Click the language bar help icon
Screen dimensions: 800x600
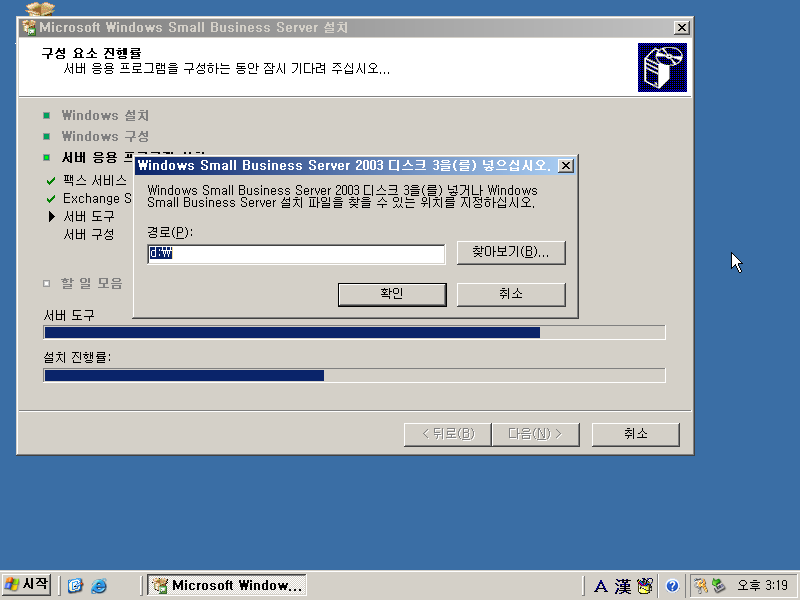(x=672, y=586)
